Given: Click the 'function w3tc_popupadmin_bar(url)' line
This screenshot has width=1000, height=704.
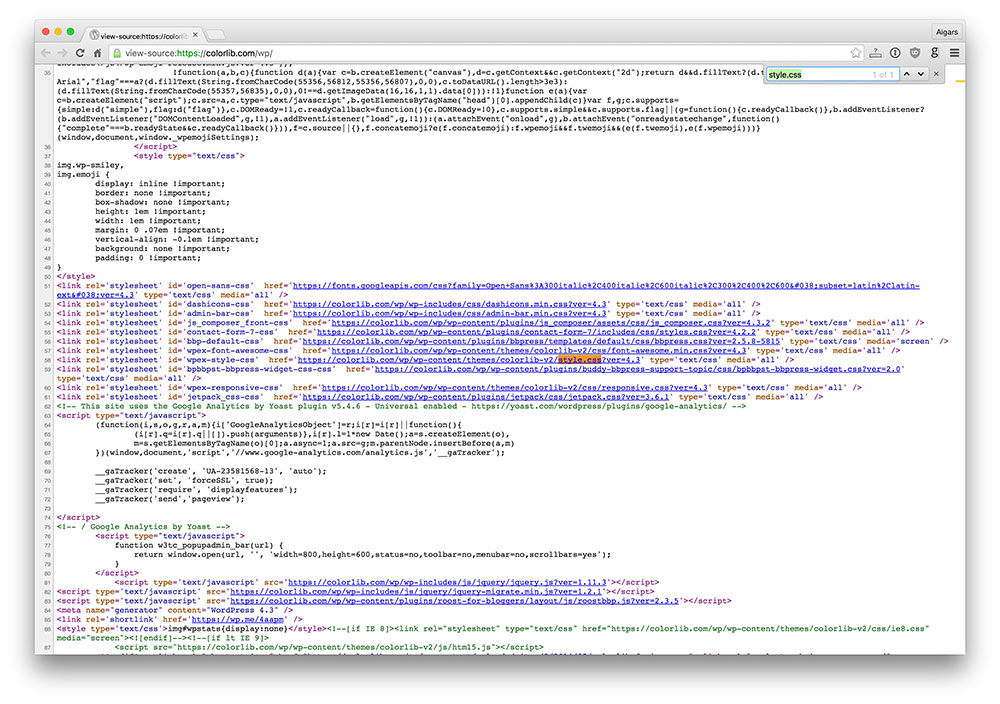Looking at the screenshot, I should click(x=198, y=545).
